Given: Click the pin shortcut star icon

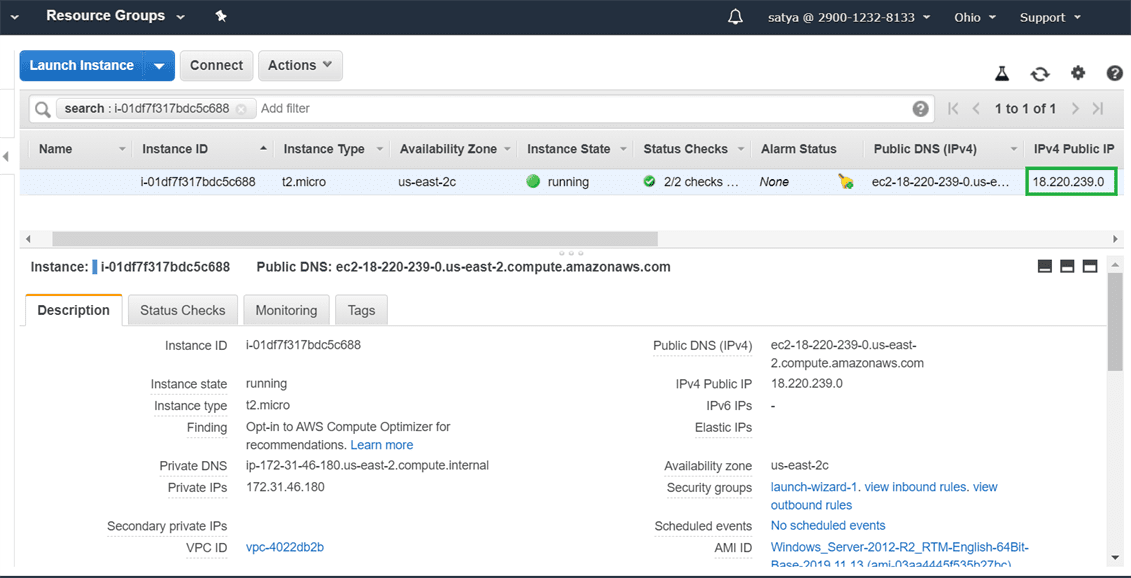Looking at the screenshot, I should point(221,16).
